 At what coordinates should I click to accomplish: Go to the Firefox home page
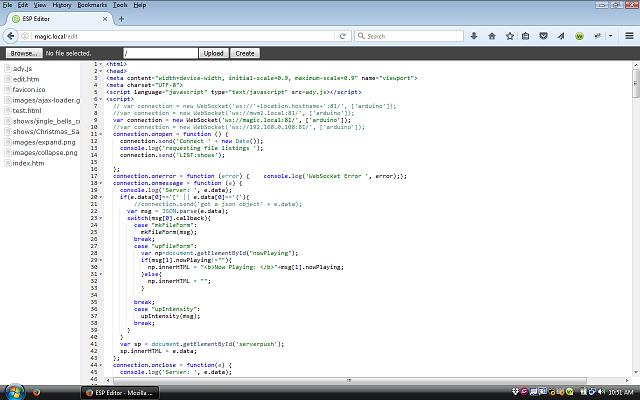tap(492, 36)
